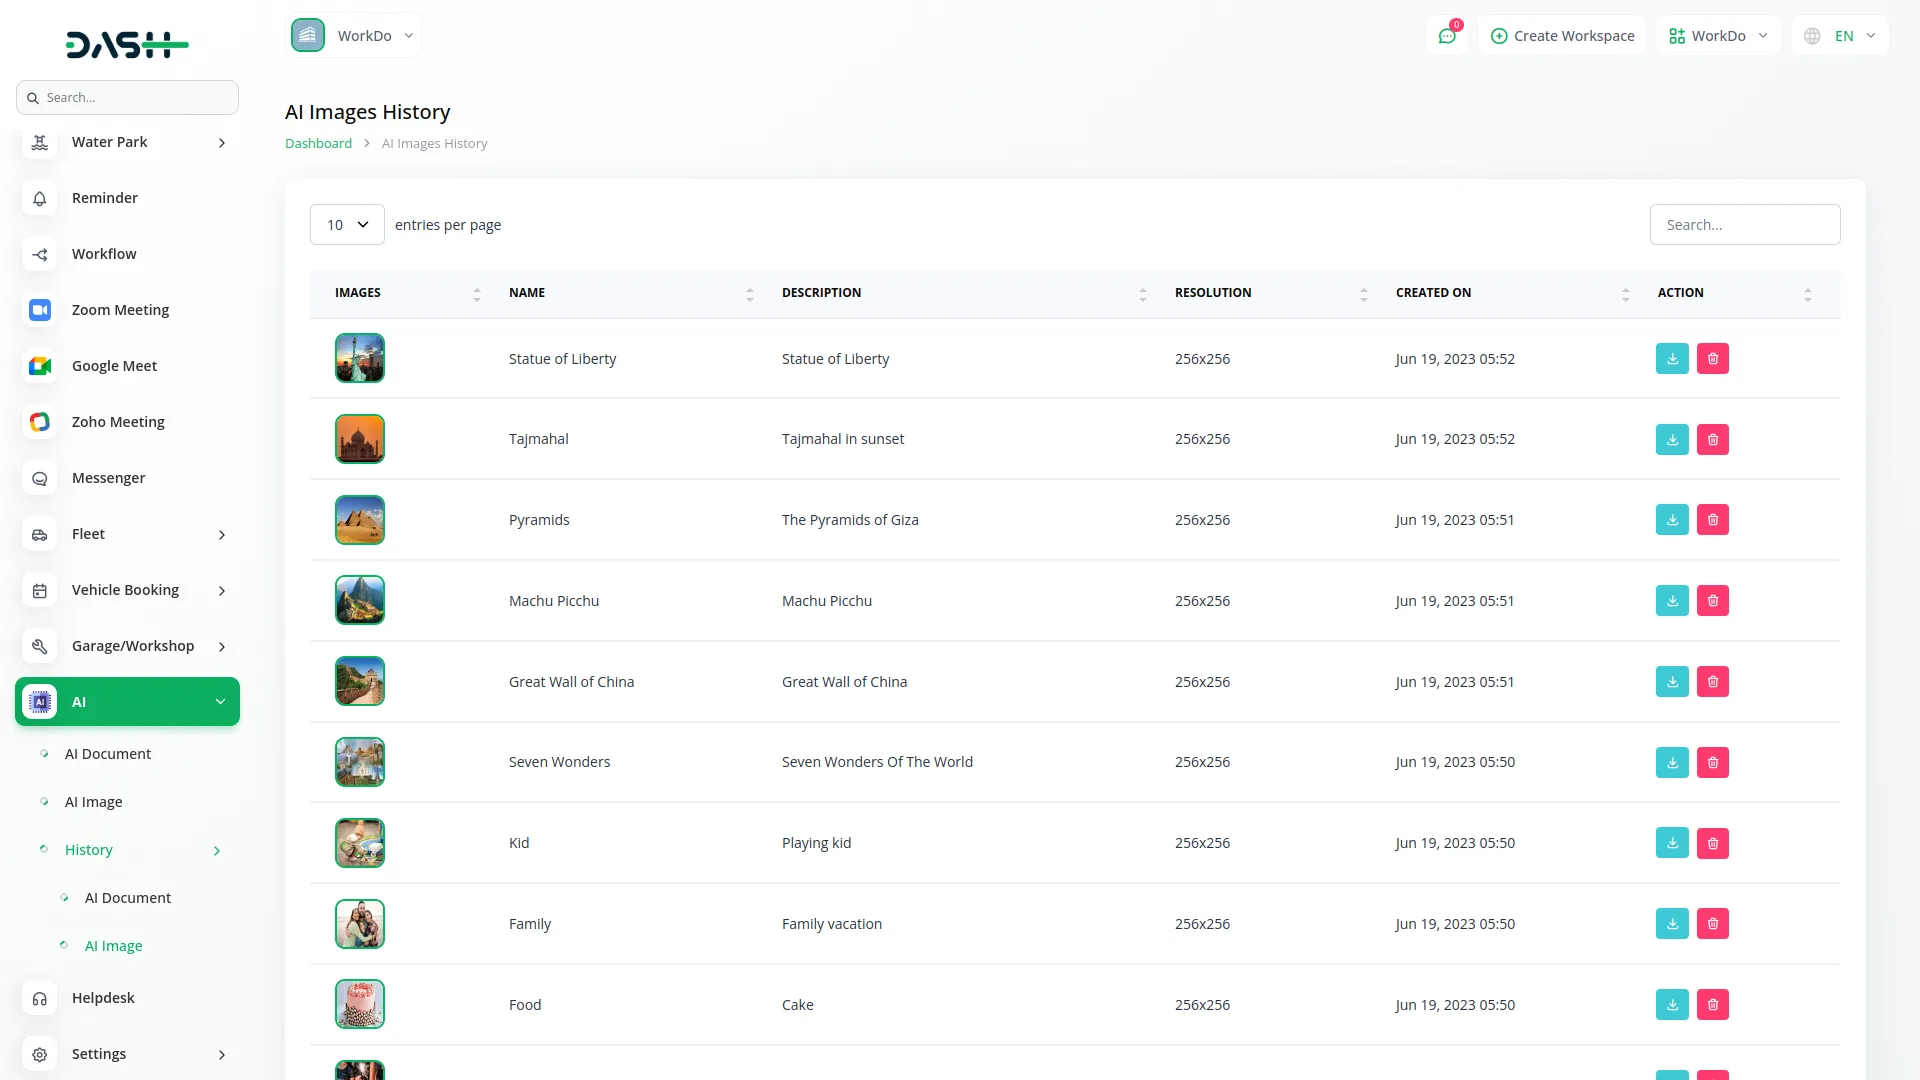Open Zoom Meeting from the sidebar

pos(120,310)
